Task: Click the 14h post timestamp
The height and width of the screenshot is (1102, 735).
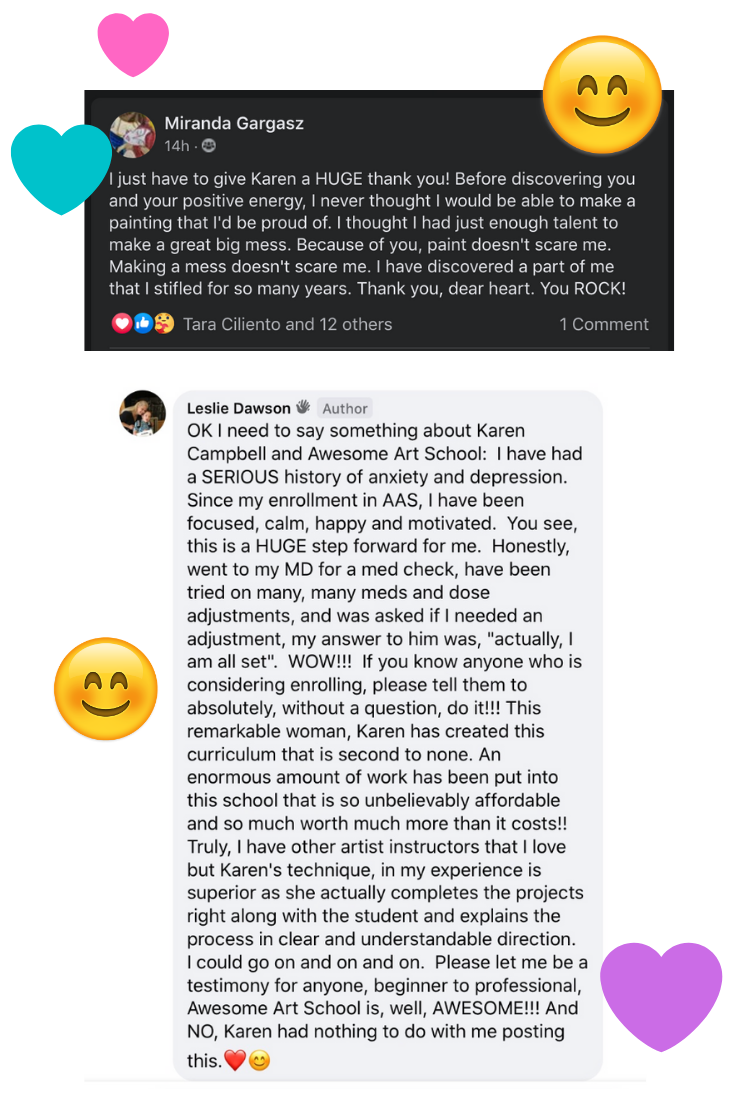Action: [177, 146]
